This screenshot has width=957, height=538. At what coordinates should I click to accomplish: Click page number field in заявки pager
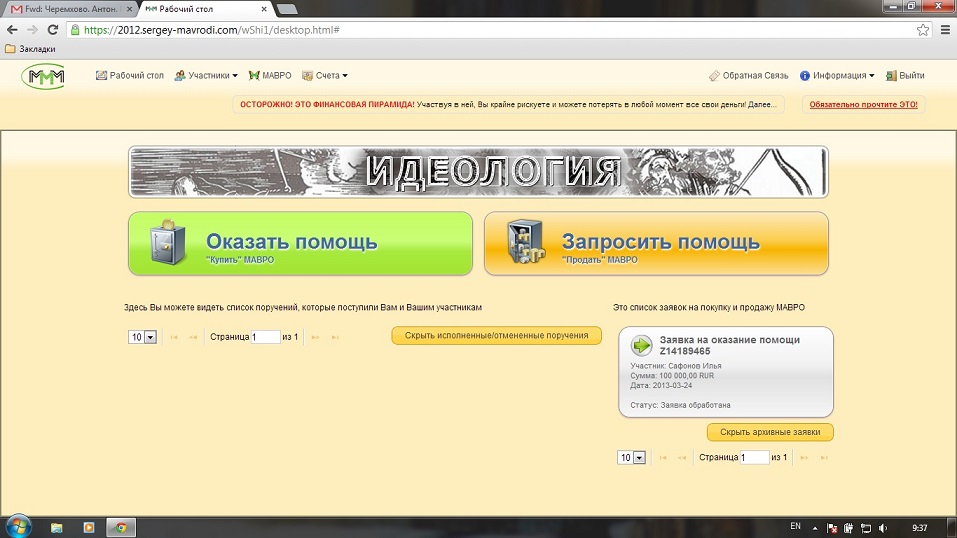tap(754, 457)
